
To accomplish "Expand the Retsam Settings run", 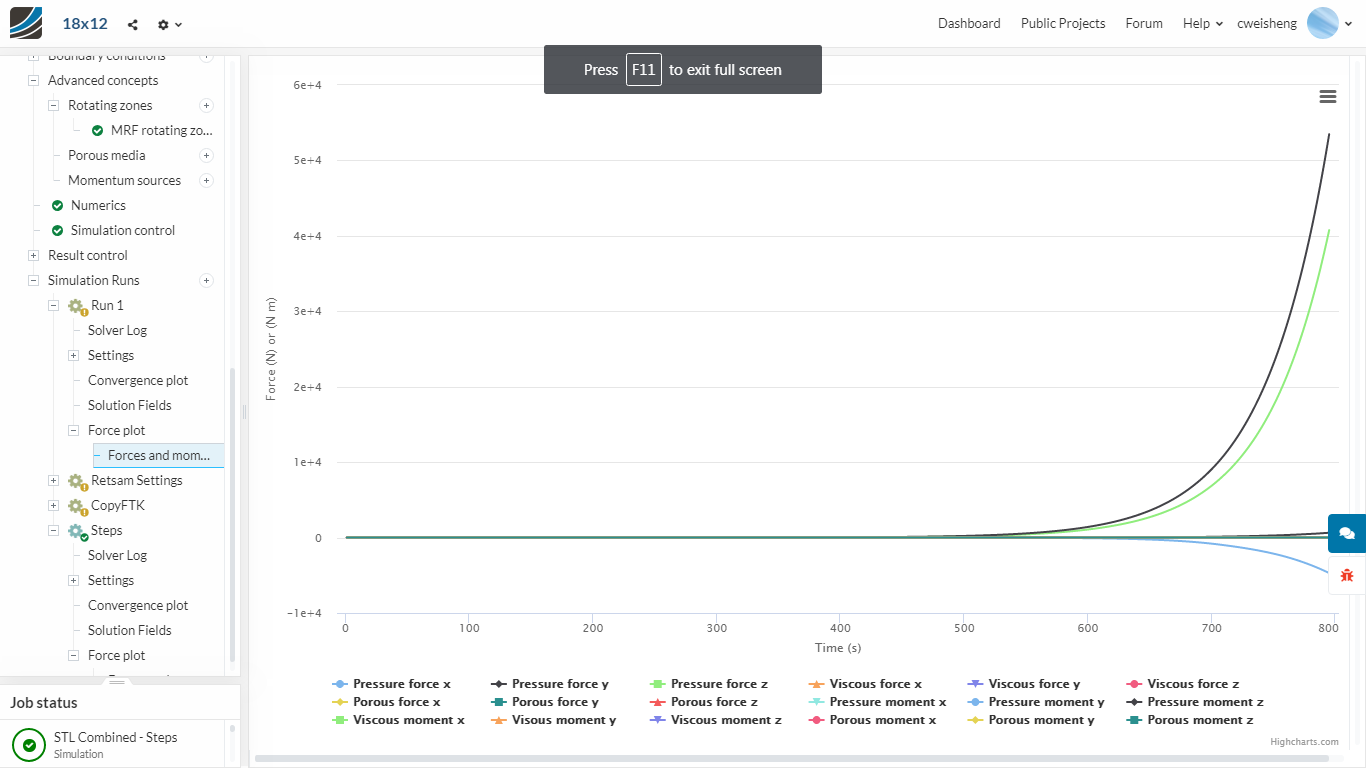I will click(54, 480).
